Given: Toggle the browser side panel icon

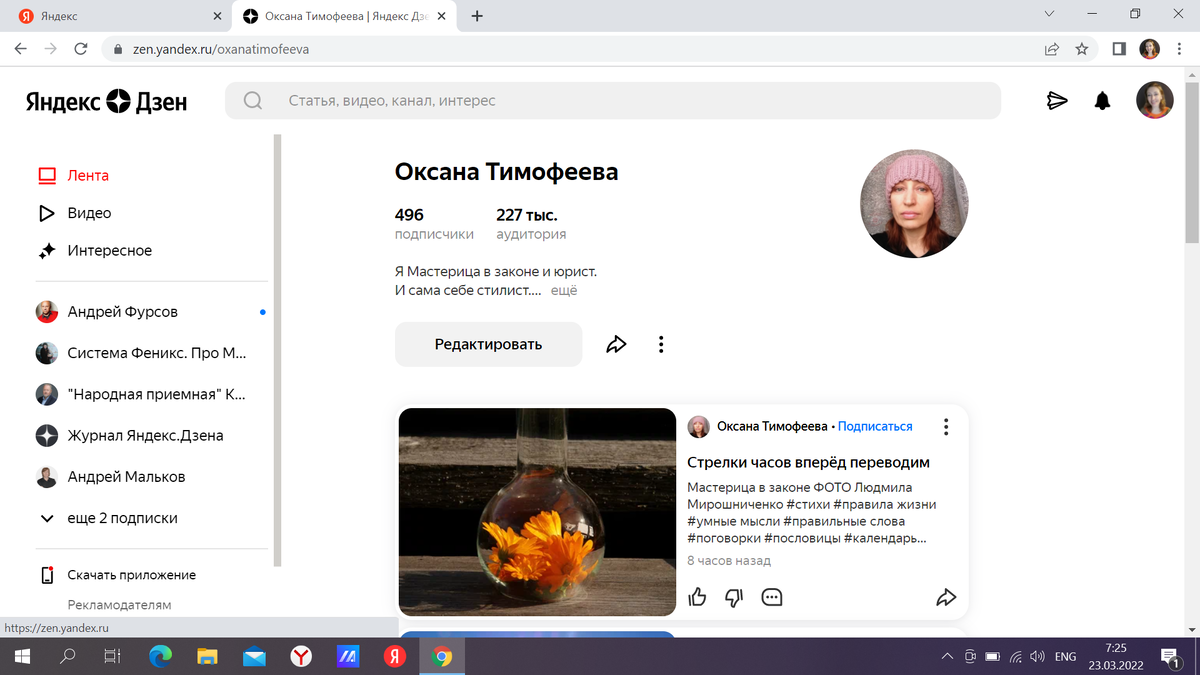Looking at the screenshot, I should (1119, 48).
